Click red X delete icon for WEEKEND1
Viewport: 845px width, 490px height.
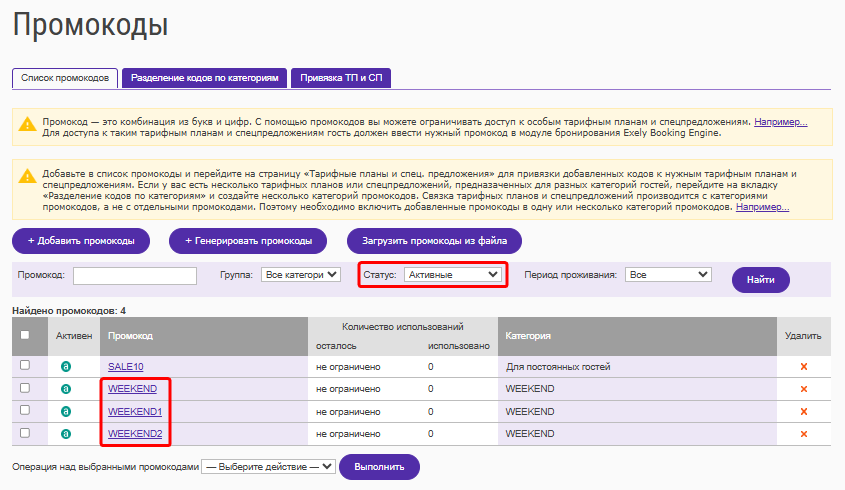tap(804, 411)
